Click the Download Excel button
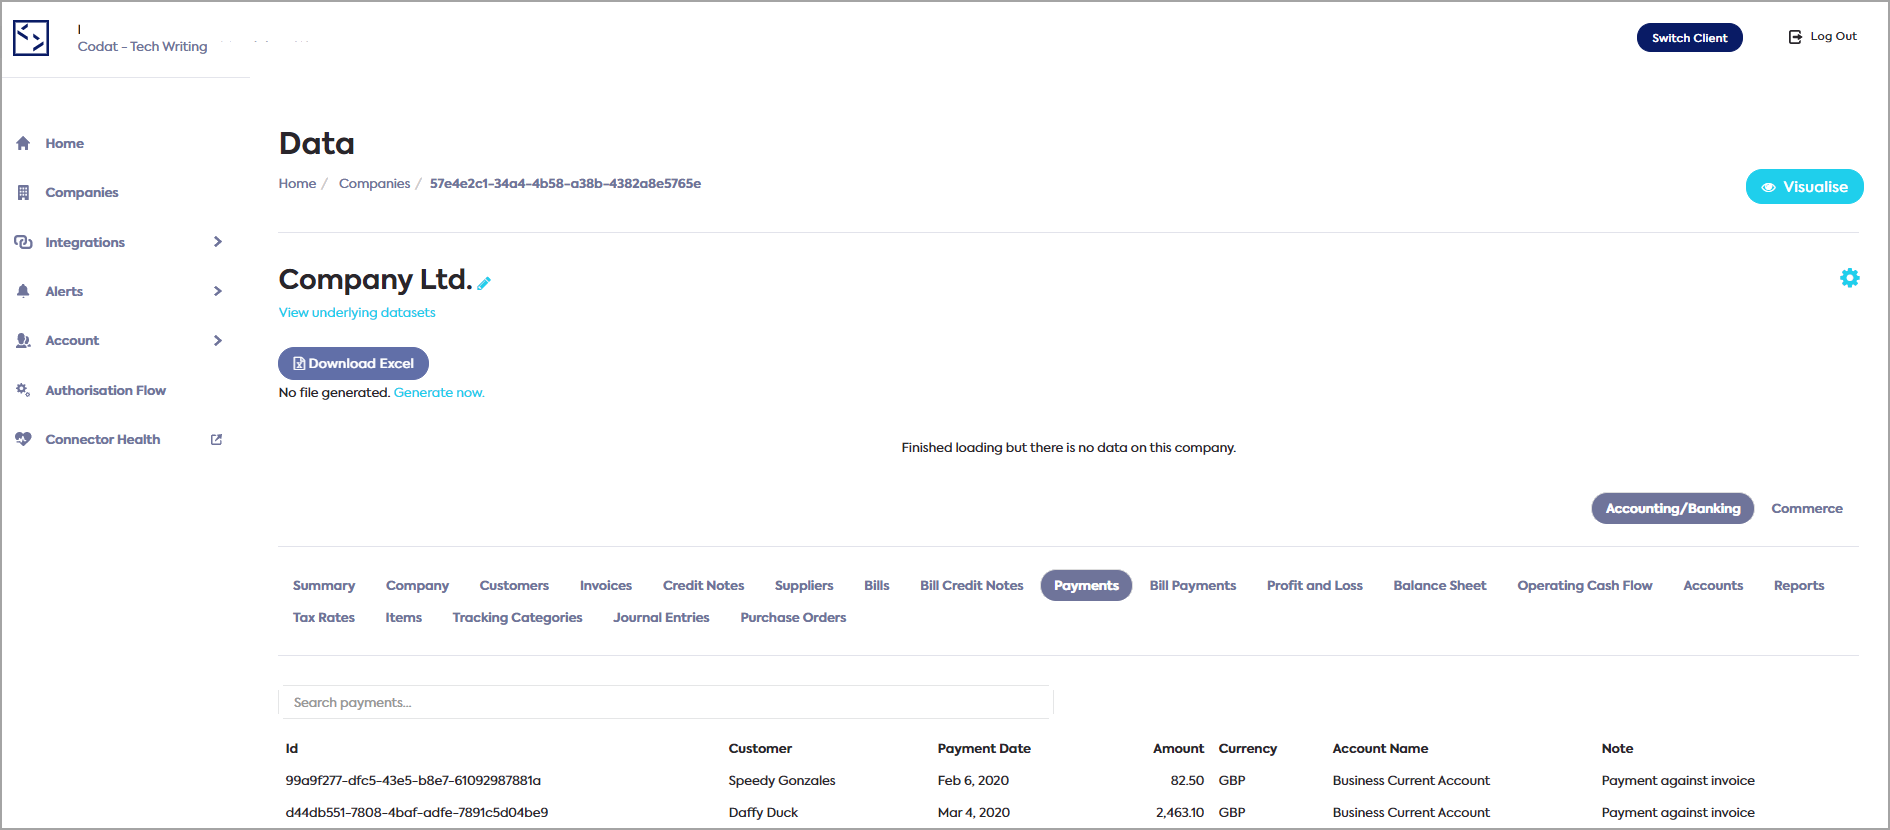1890x830 pixels. (x=353, y=363)
